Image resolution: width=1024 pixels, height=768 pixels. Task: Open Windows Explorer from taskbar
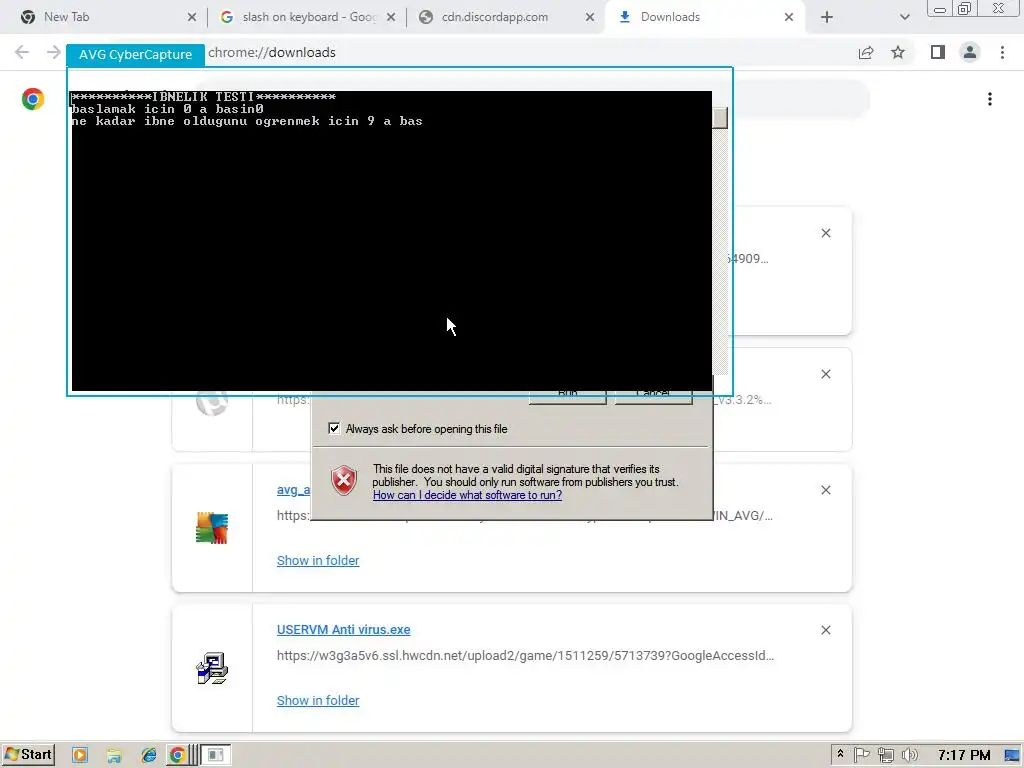point(114,756)
